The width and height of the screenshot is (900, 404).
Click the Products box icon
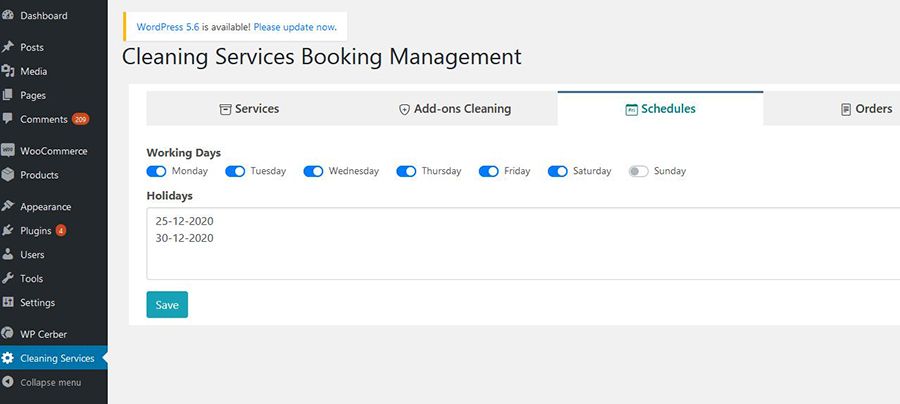[x=7, y=174]
